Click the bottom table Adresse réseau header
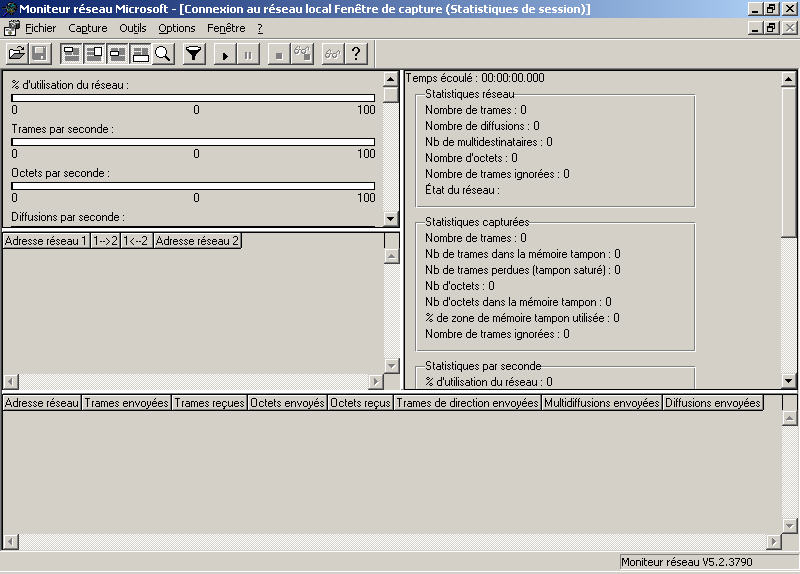 click(x=42, y=403)
